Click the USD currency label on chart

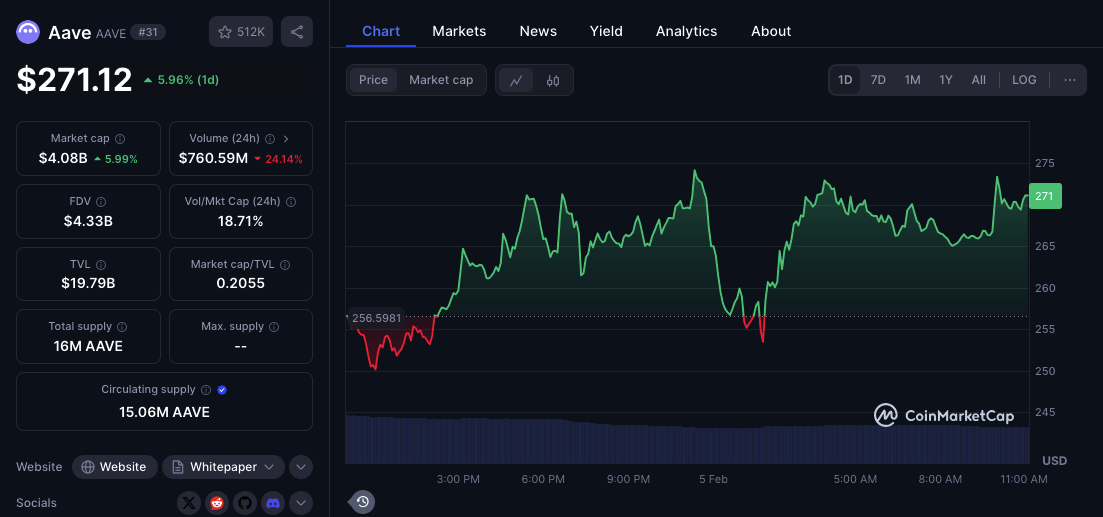tap(1054, 461)
